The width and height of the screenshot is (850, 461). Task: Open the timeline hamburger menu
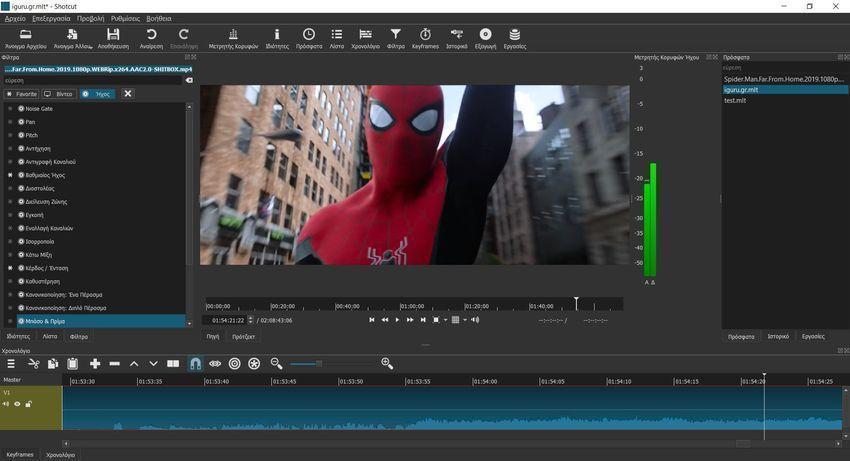click(x=11, y=364)
